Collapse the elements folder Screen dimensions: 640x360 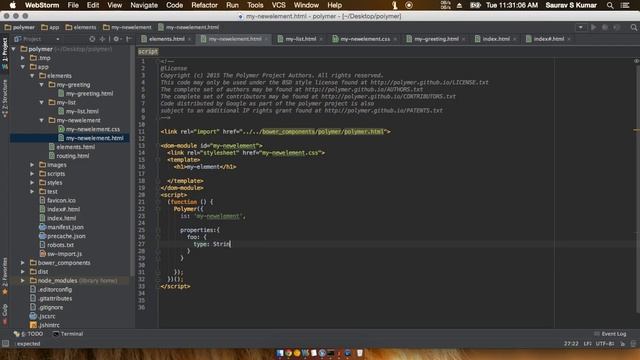coord(32,76)
